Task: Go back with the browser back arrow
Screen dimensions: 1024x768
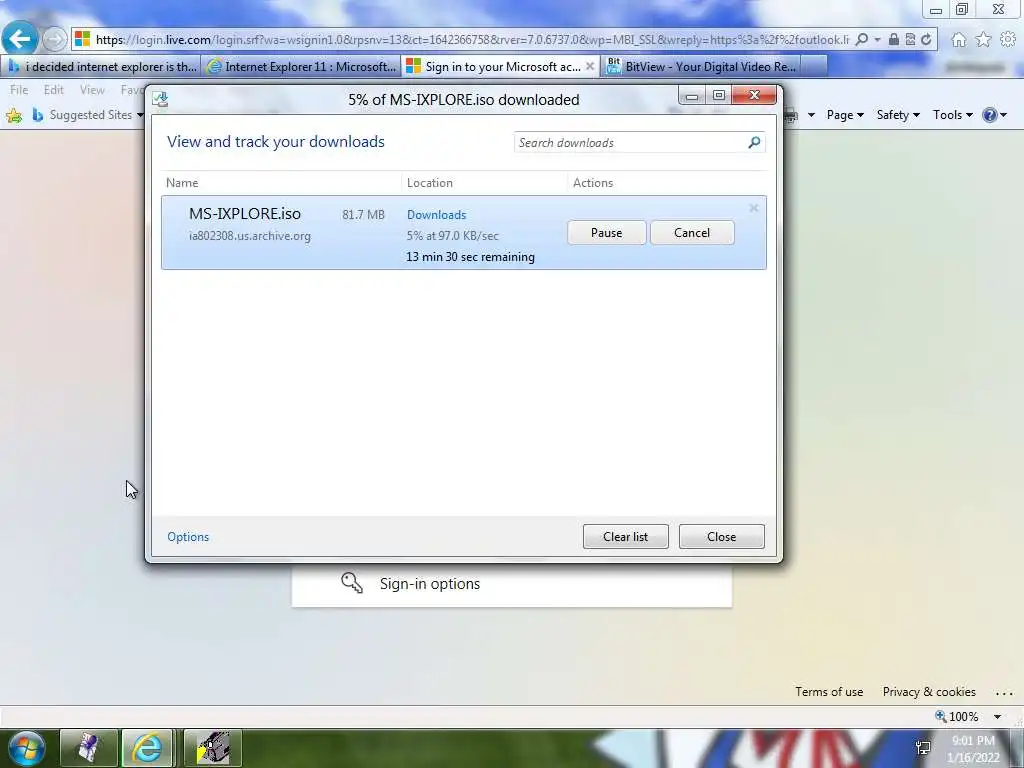Action: pos(20,39)
